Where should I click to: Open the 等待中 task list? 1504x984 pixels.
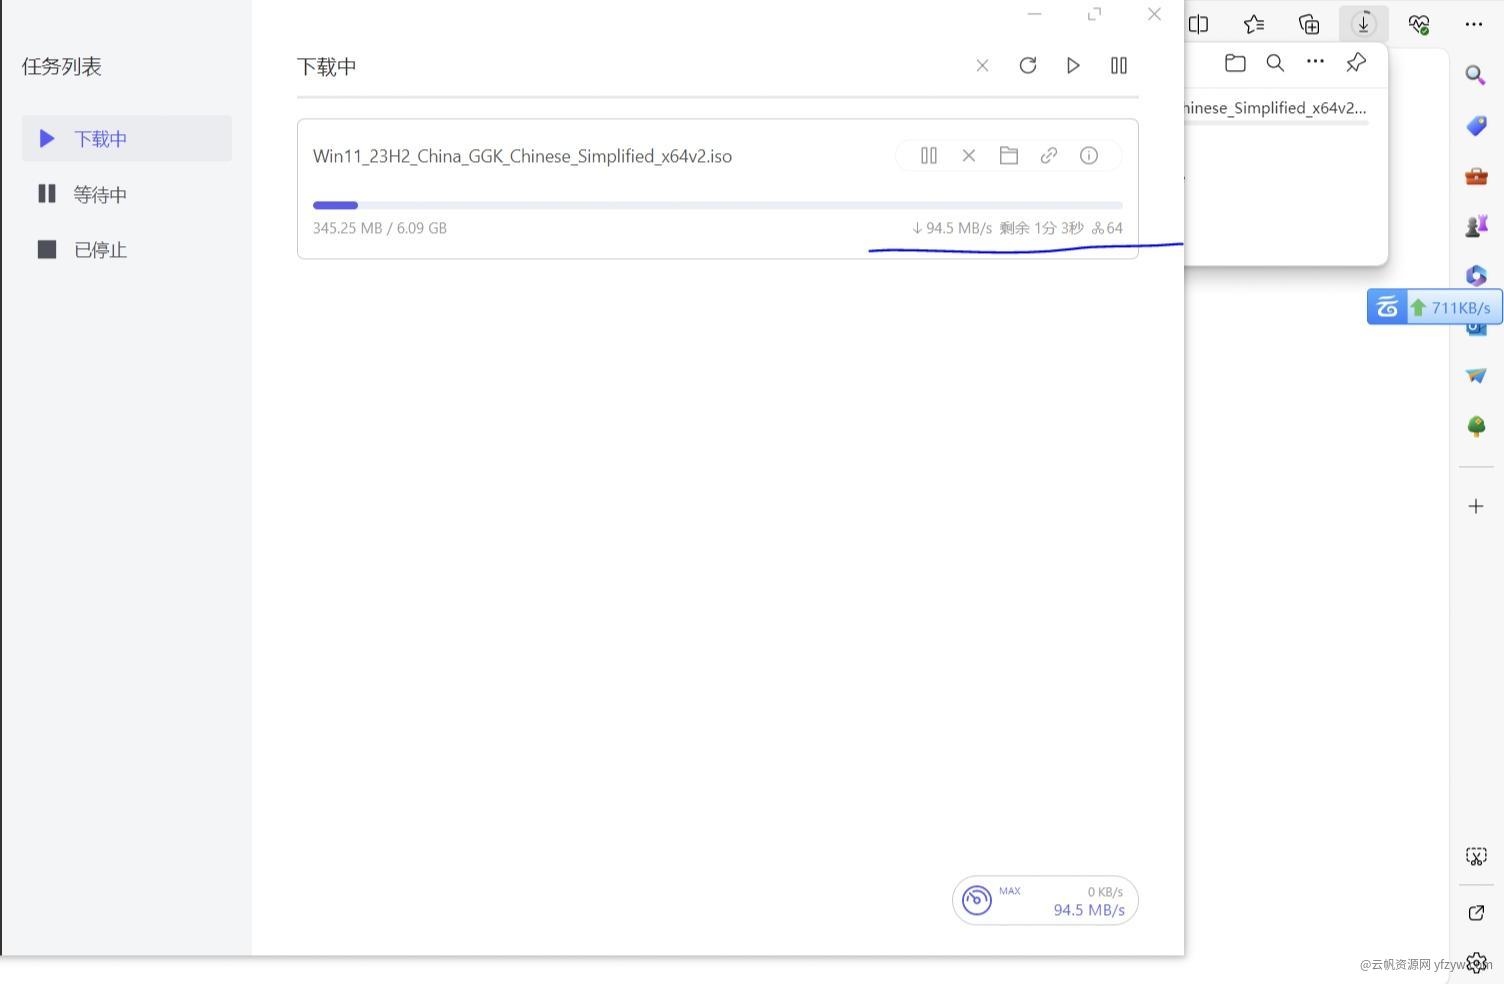point(127,194)
